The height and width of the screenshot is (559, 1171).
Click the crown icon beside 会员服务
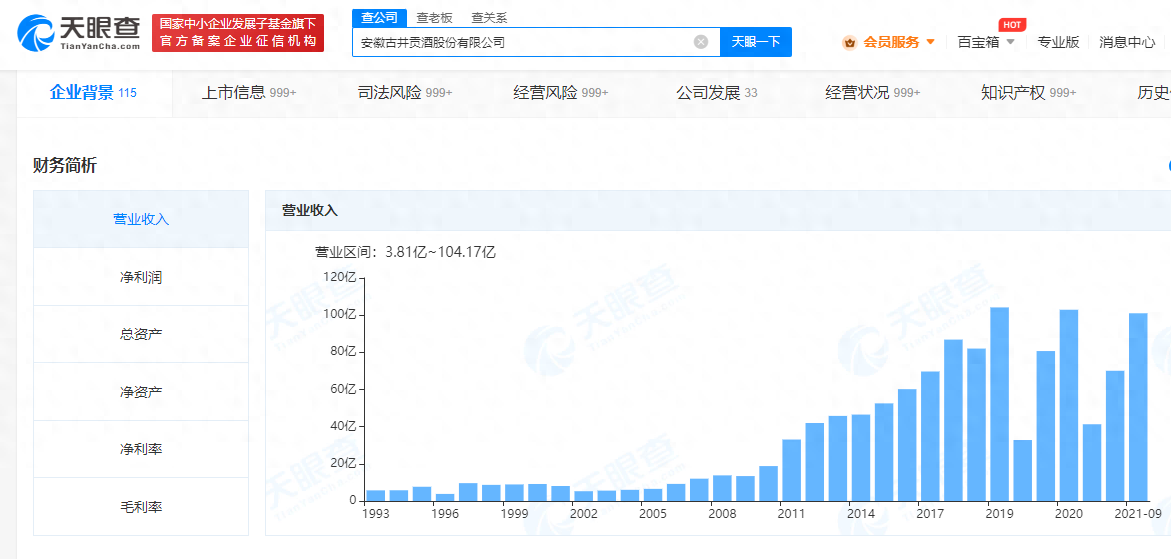[849, 43]
